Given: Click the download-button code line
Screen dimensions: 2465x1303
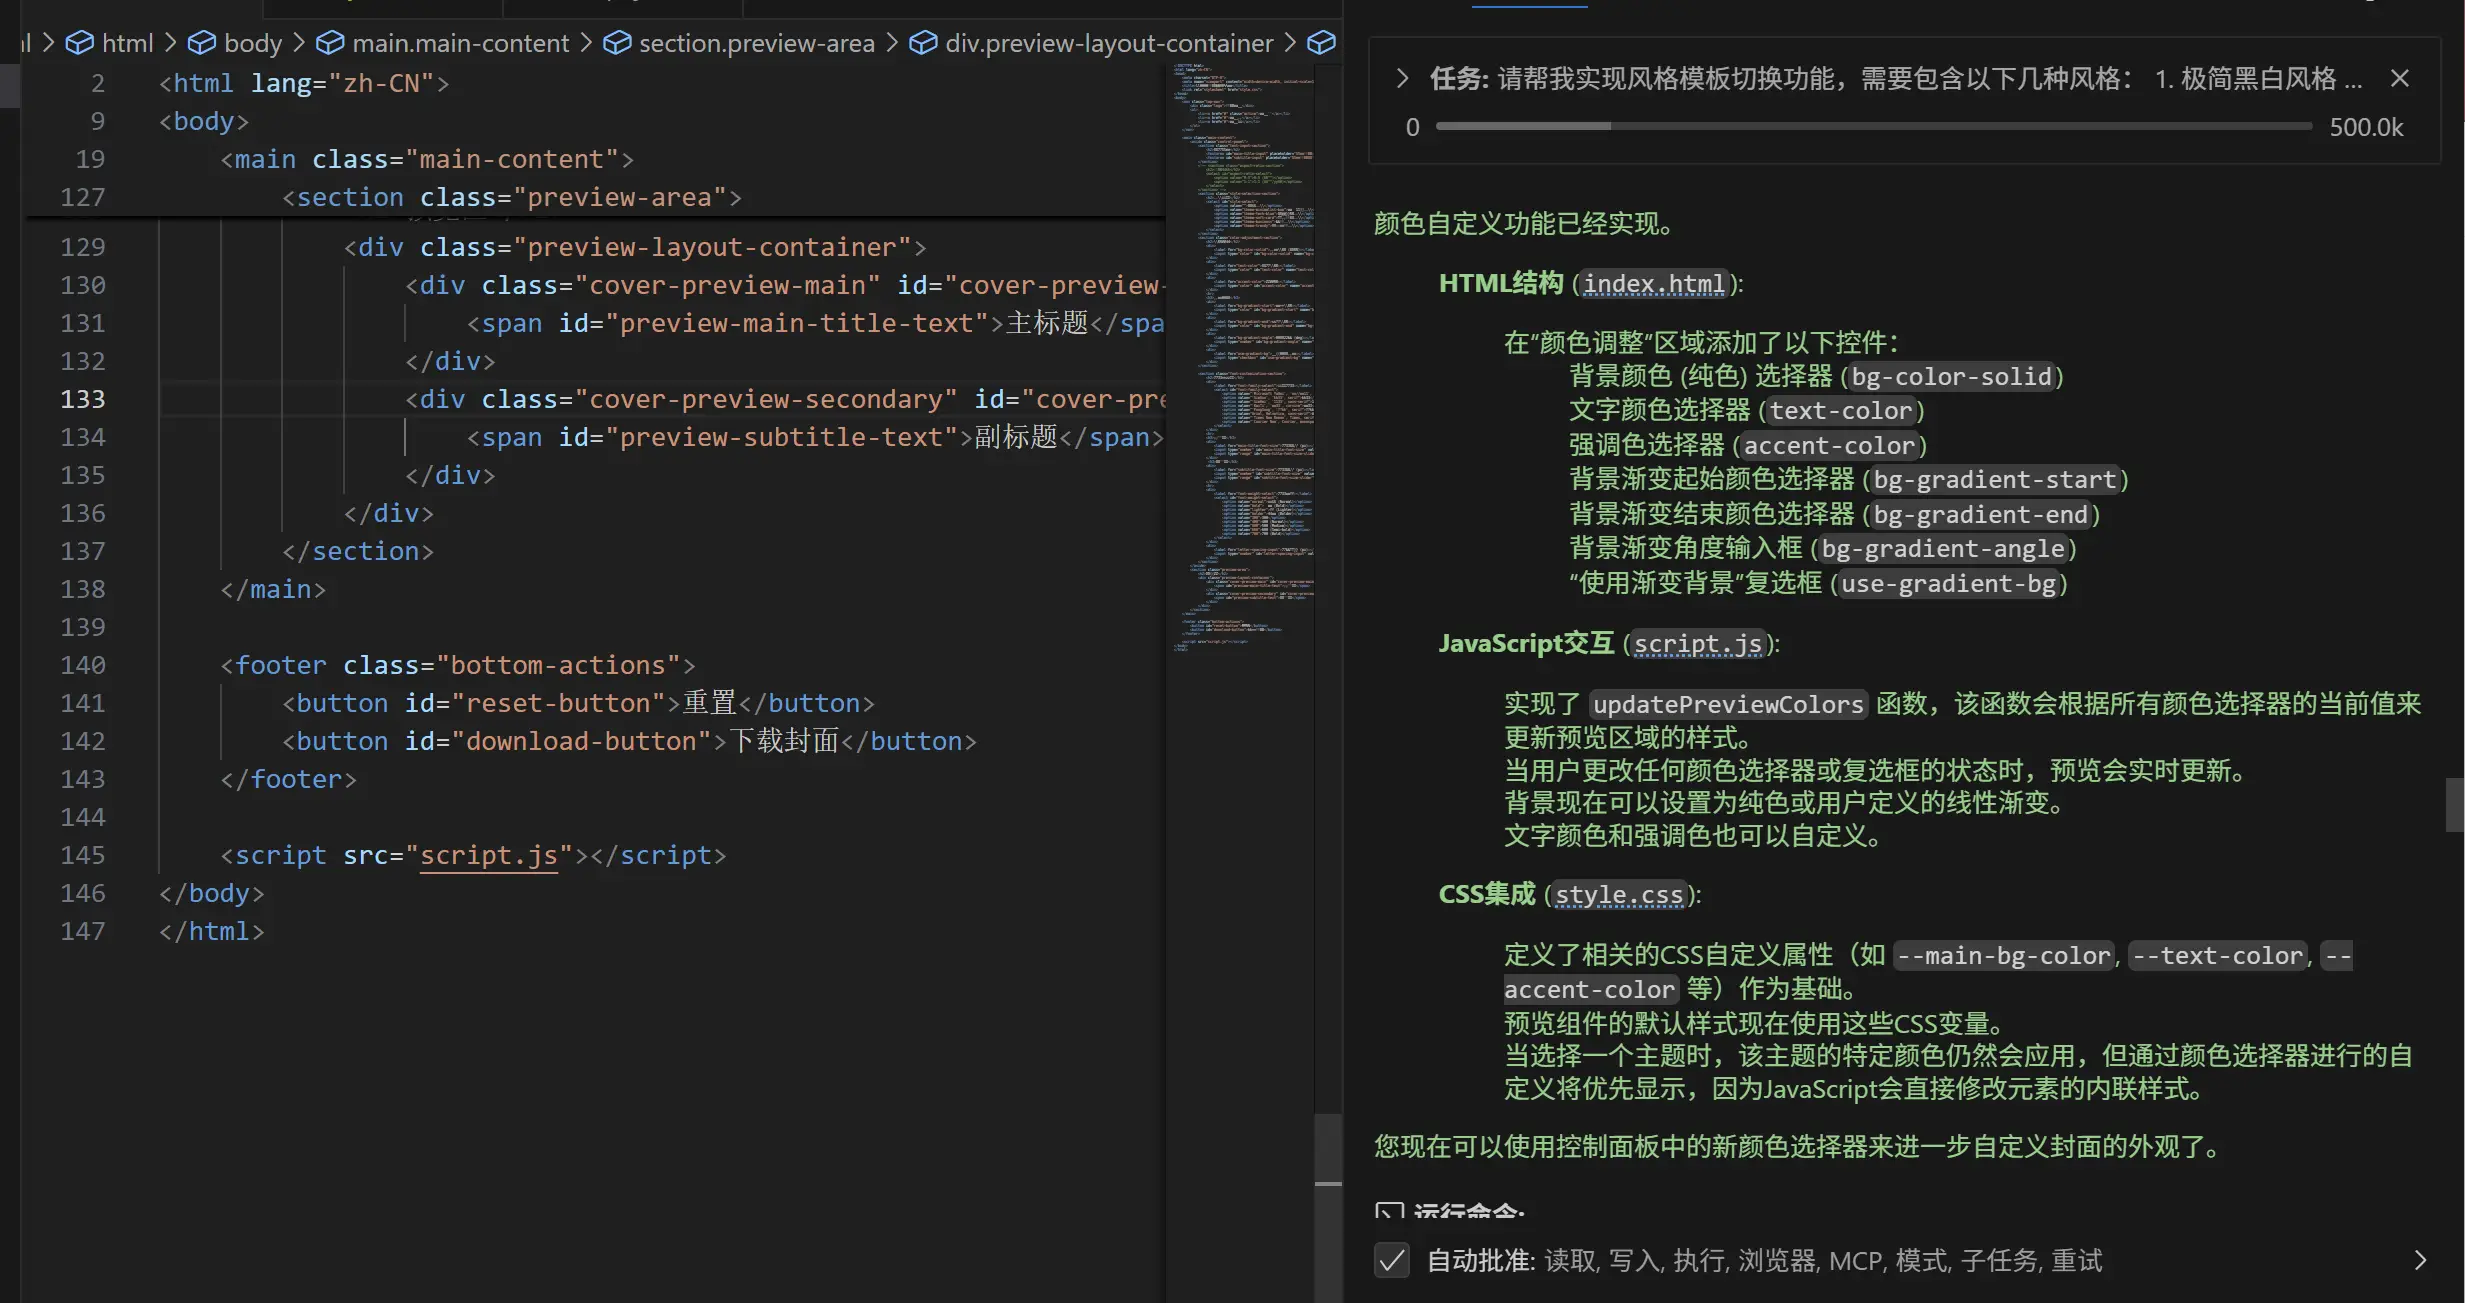Looking at the screenshot, I should click(629, 741).
